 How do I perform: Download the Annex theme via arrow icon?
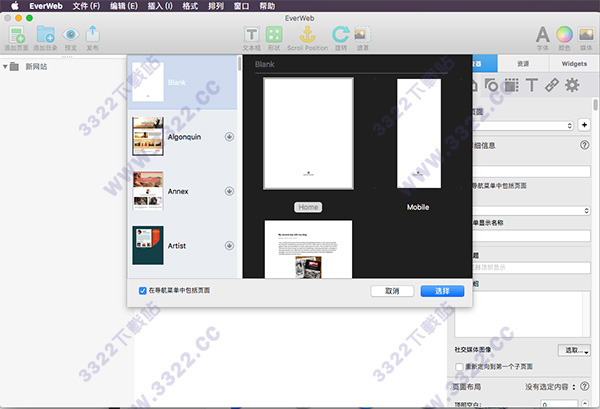pos(229,191)
